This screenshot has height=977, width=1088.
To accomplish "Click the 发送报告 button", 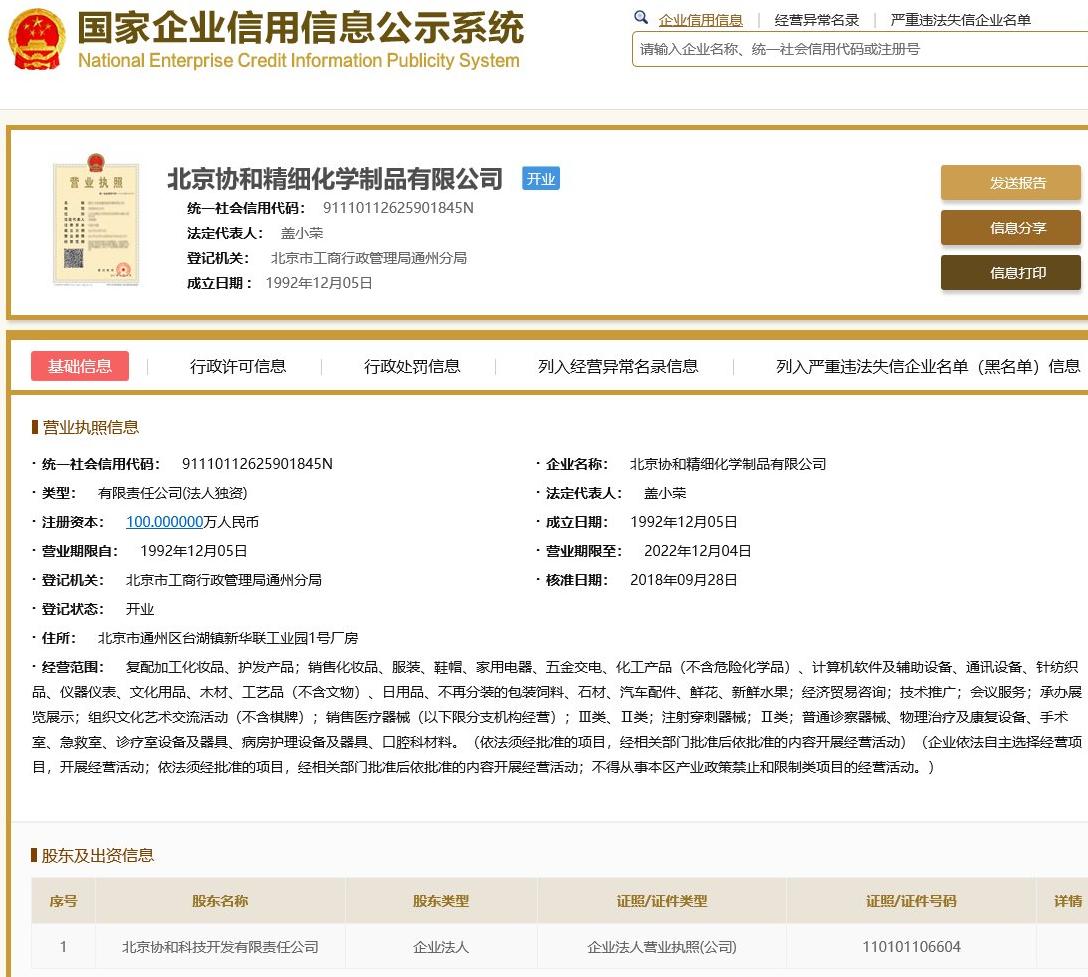I will coord(1010,182).
